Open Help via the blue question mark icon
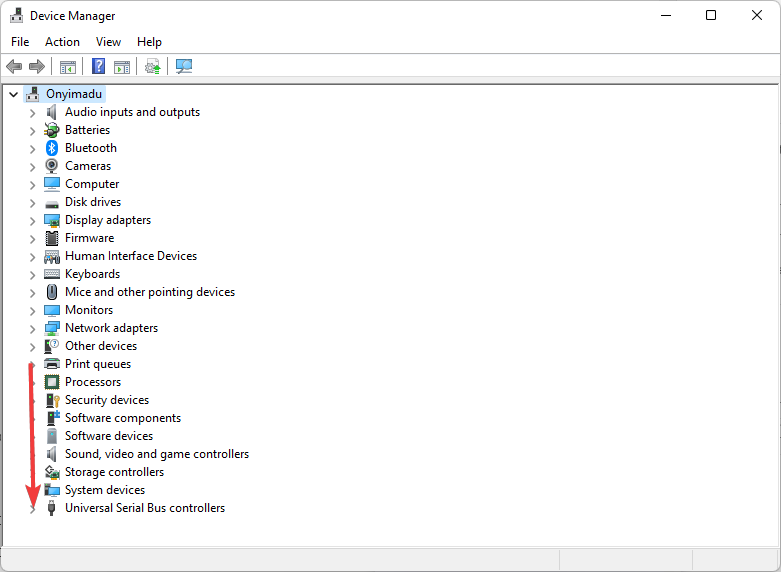Image resolution: width=781 pixels, height=572 pixels. tap(99, 66)
